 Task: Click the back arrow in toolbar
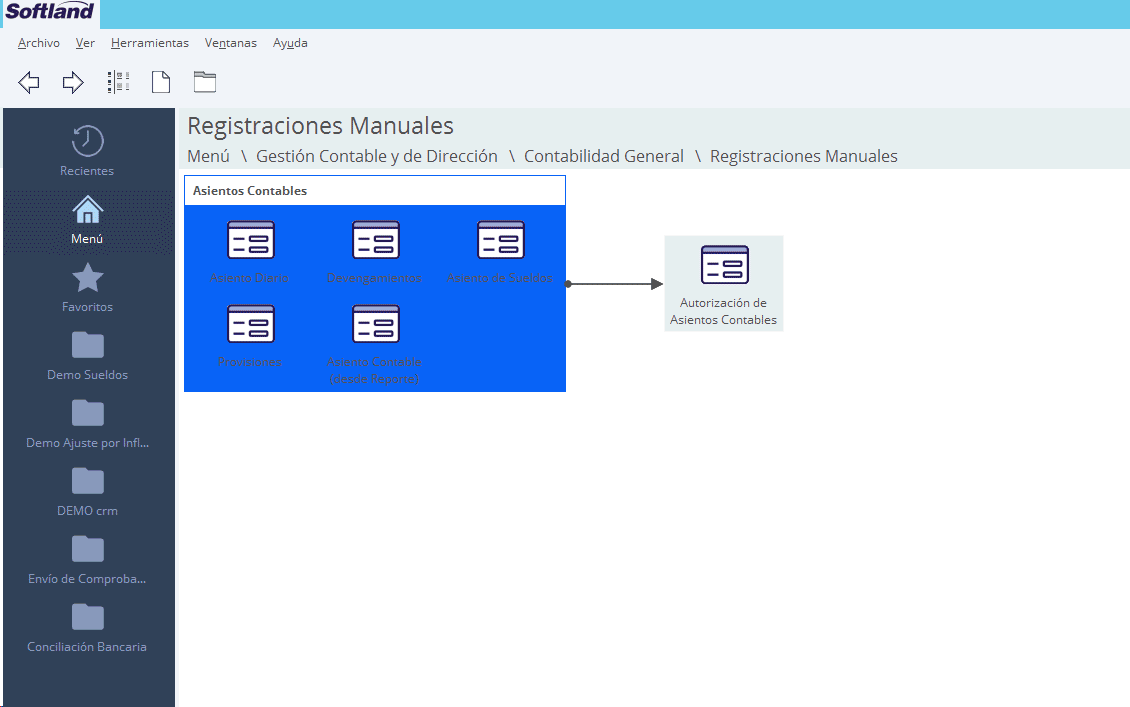(x=29, y=82)
